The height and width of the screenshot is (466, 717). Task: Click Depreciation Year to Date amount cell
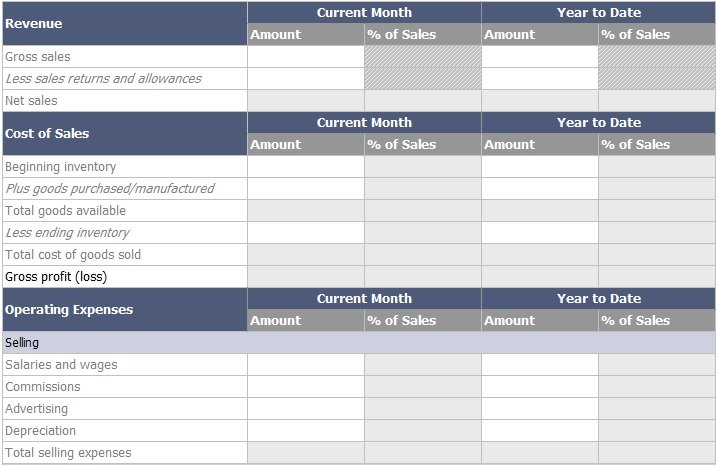tap(540, 430)
